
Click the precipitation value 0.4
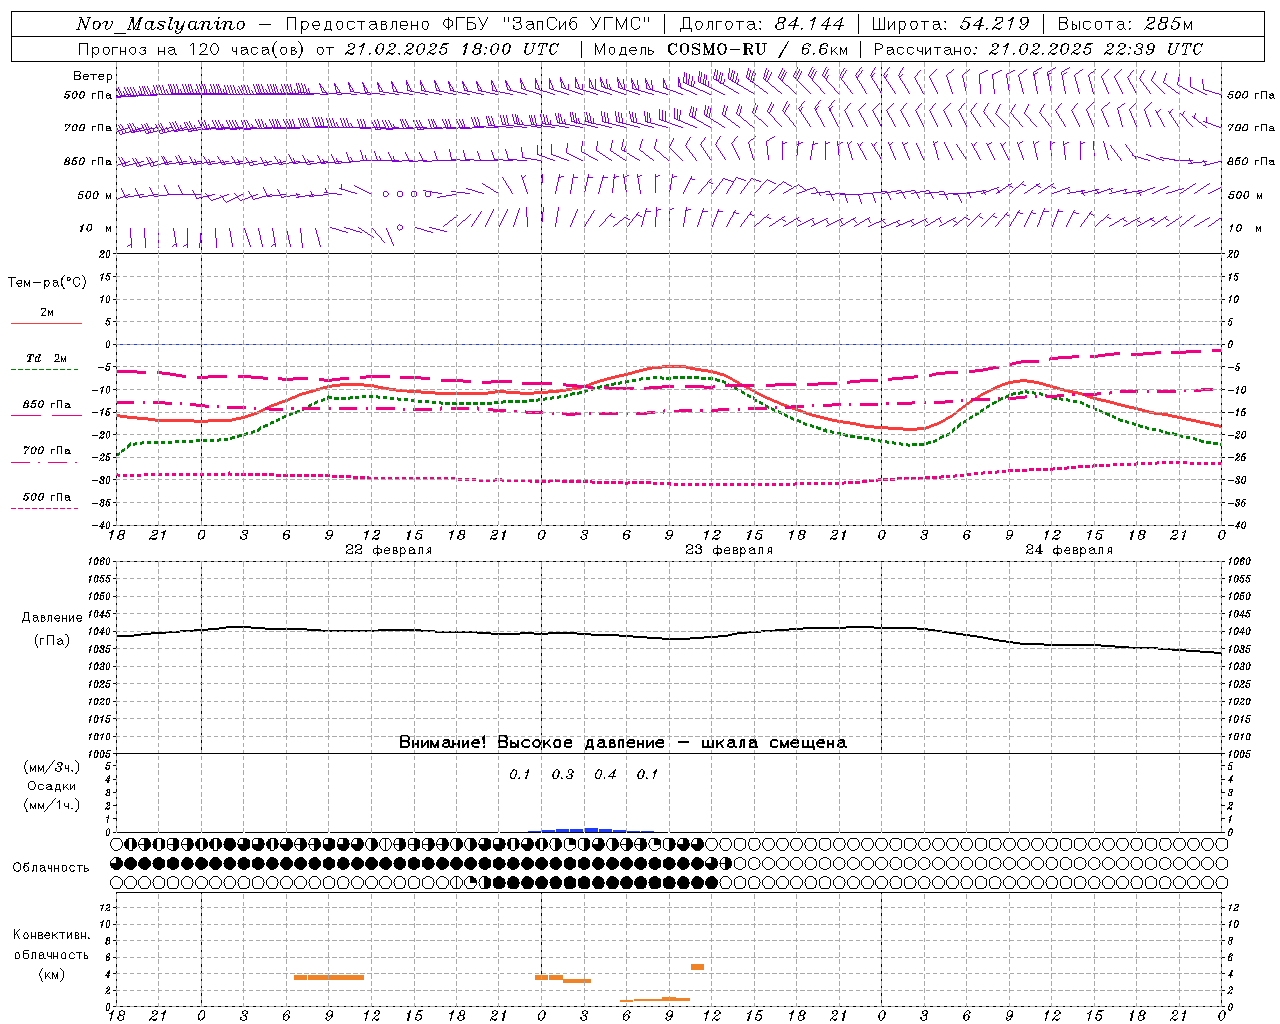click(605, 774)
